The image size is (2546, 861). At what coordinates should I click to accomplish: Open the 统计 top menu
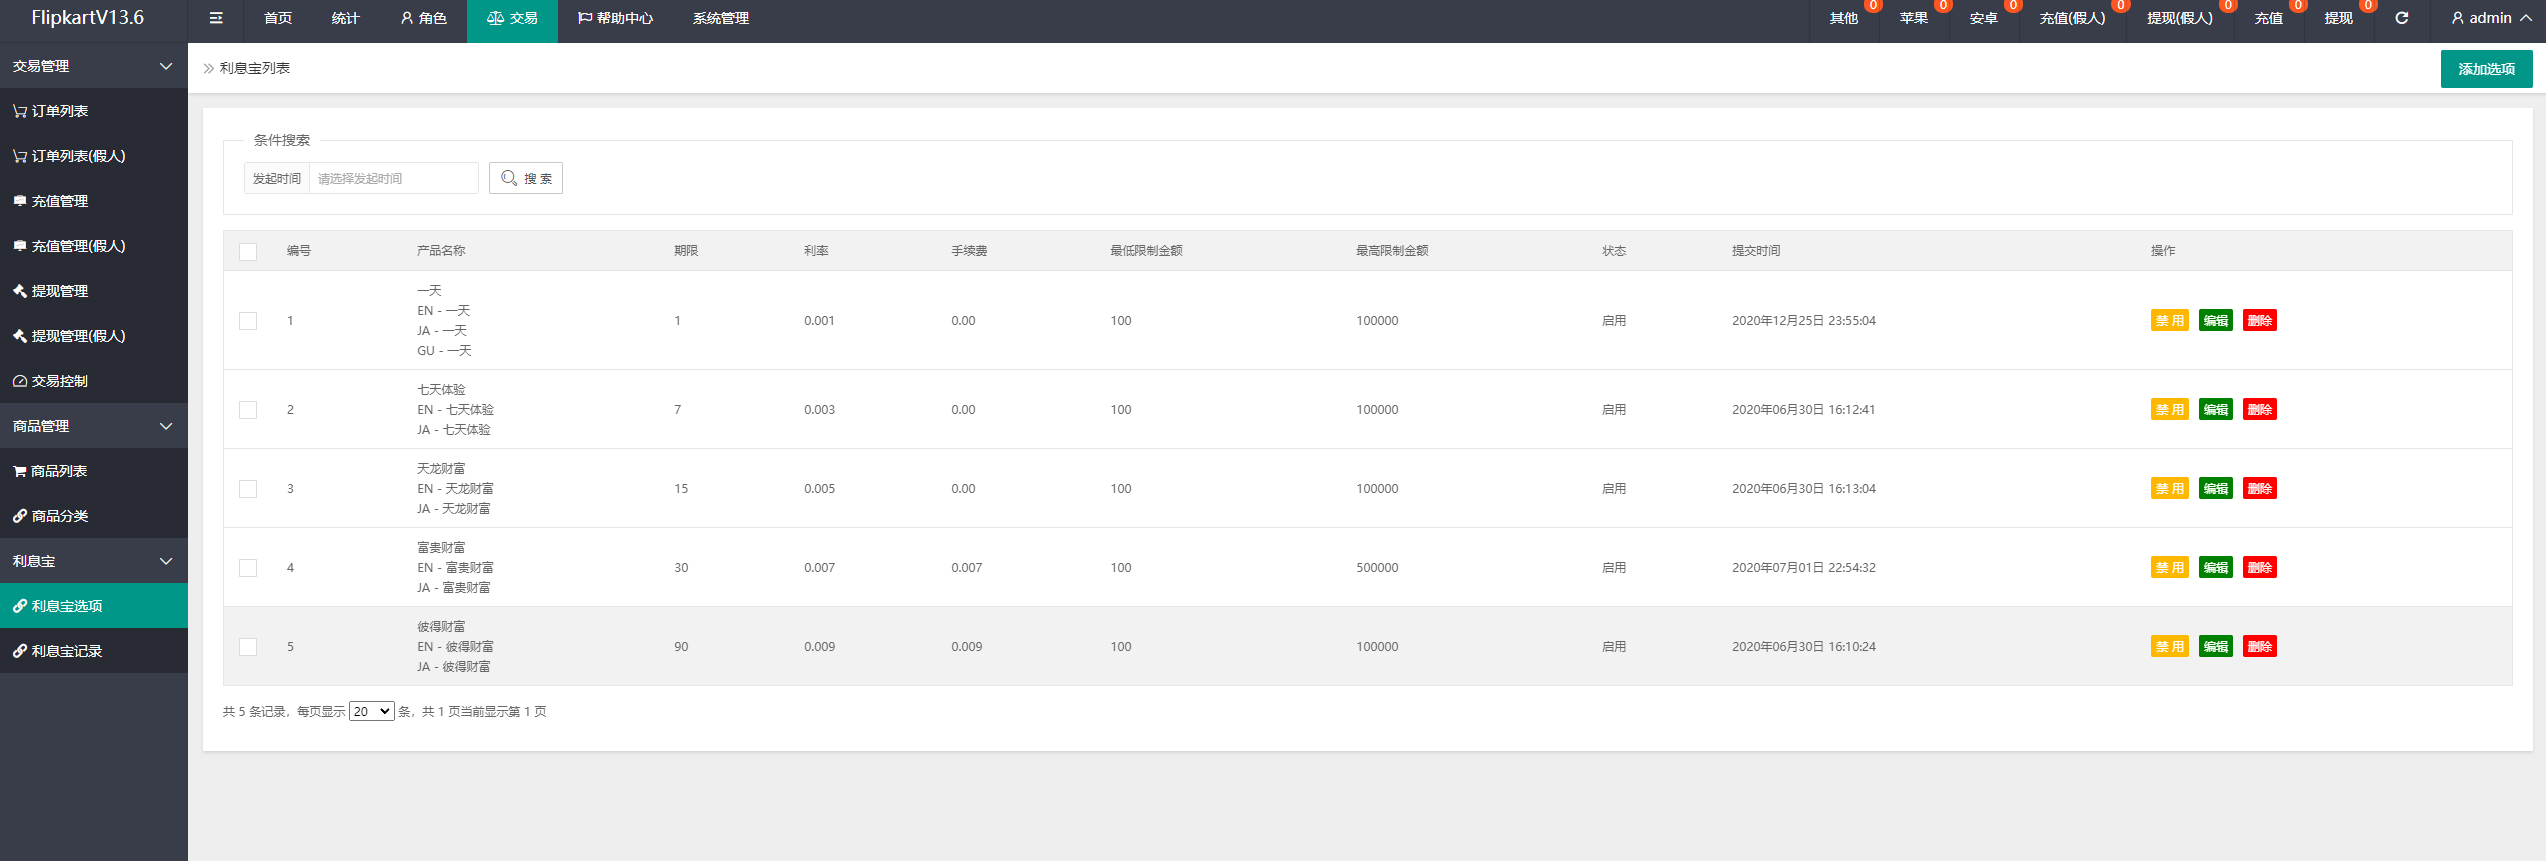(346, 18)
